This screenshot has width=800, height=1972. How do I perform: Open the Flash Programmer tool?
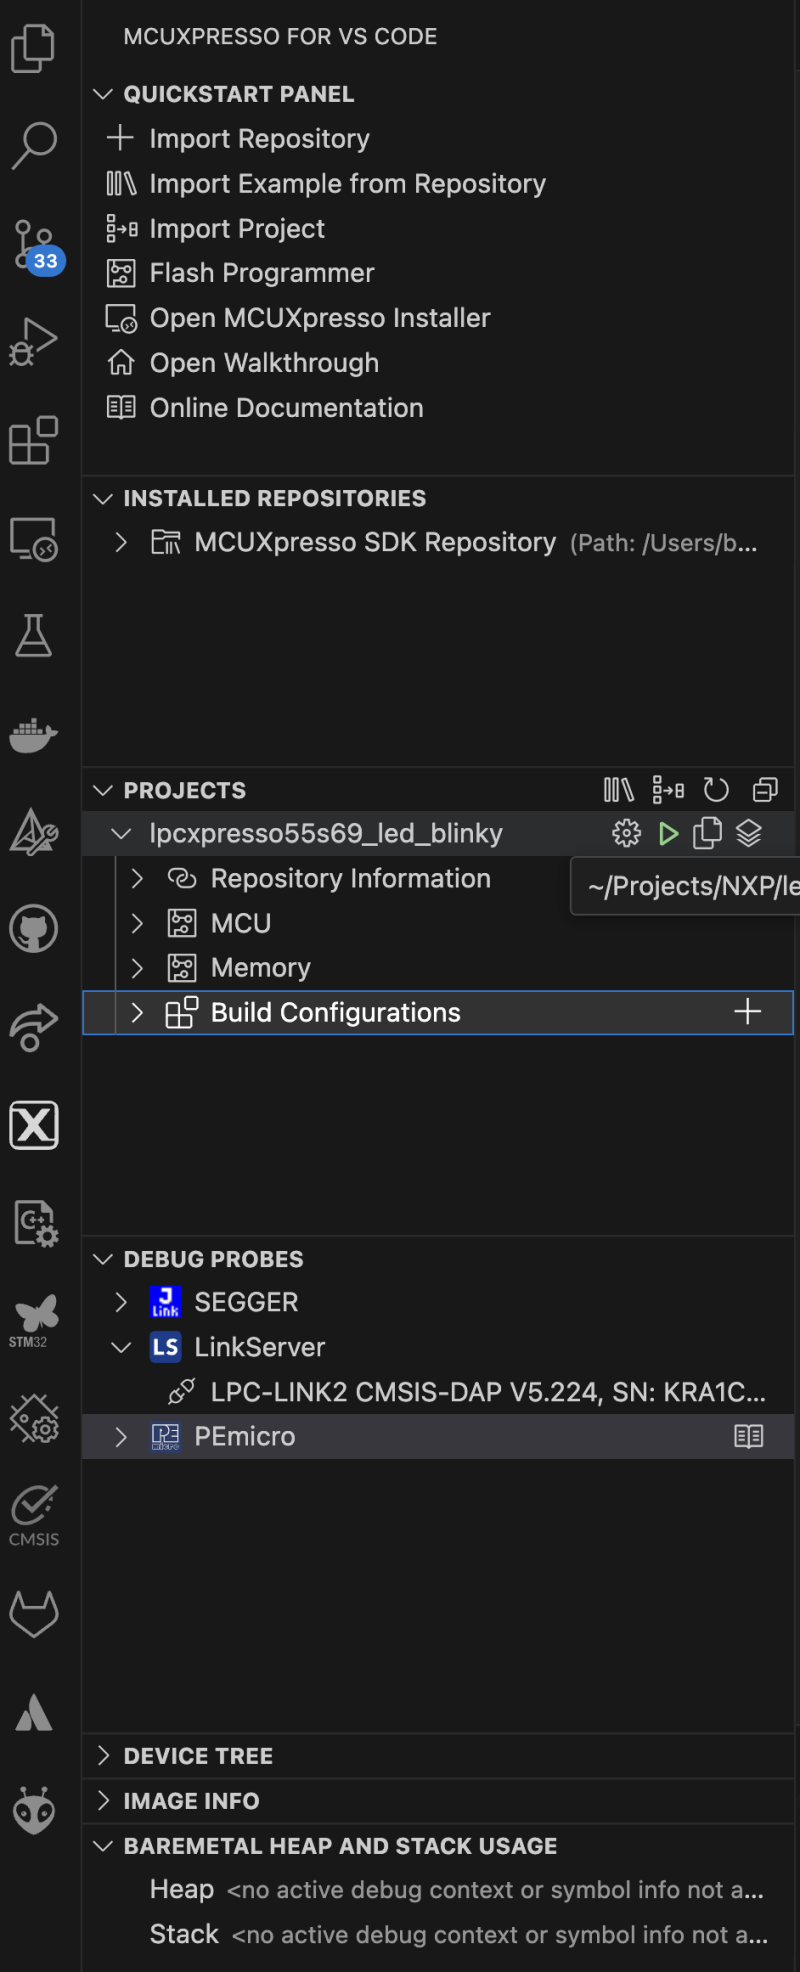260,272
